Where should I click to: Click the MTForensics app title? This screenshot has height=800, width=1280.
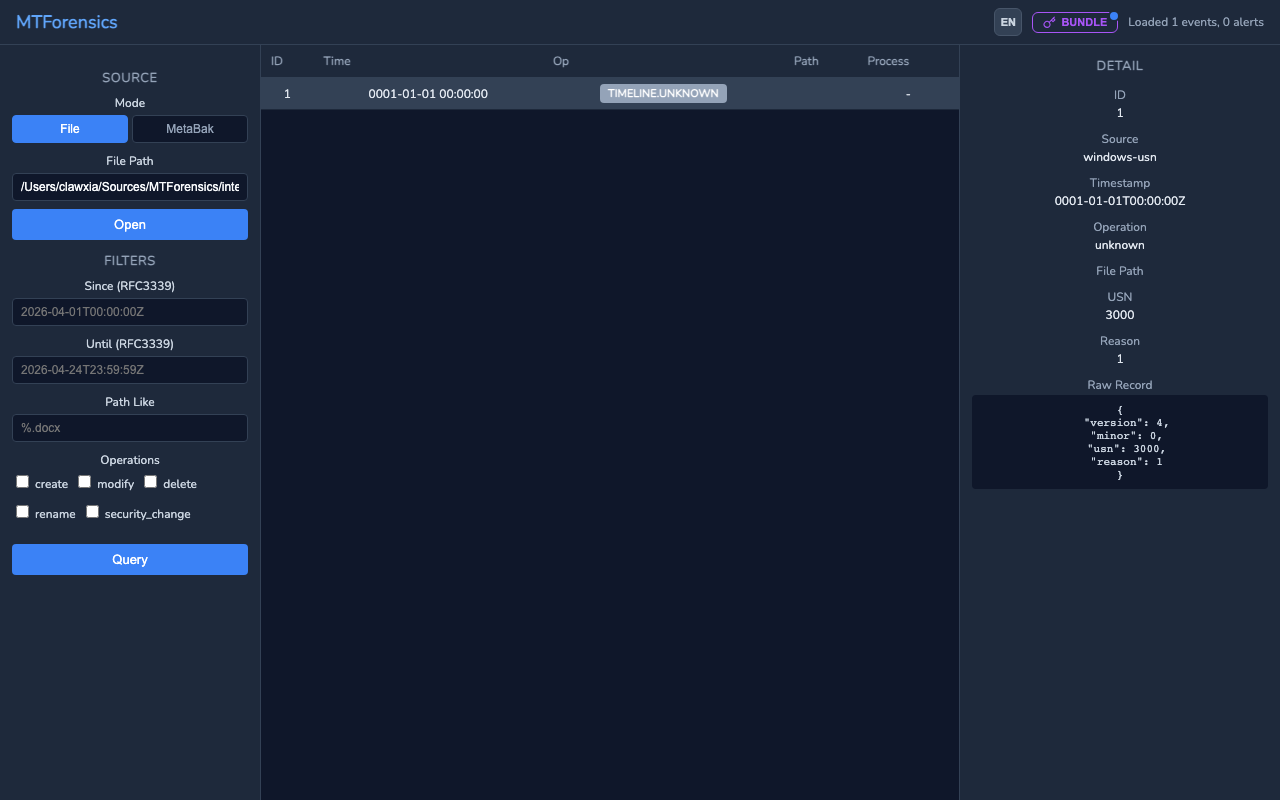[67, 22]
